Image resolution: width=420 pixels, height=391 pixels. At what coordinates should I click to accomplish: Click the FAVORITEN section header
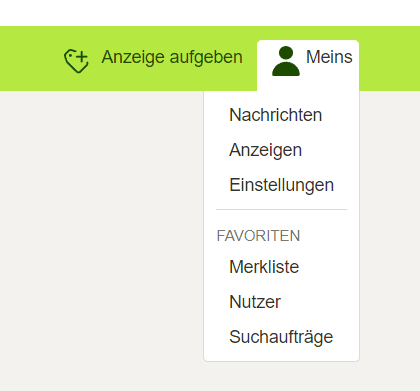tap(258, 236)
